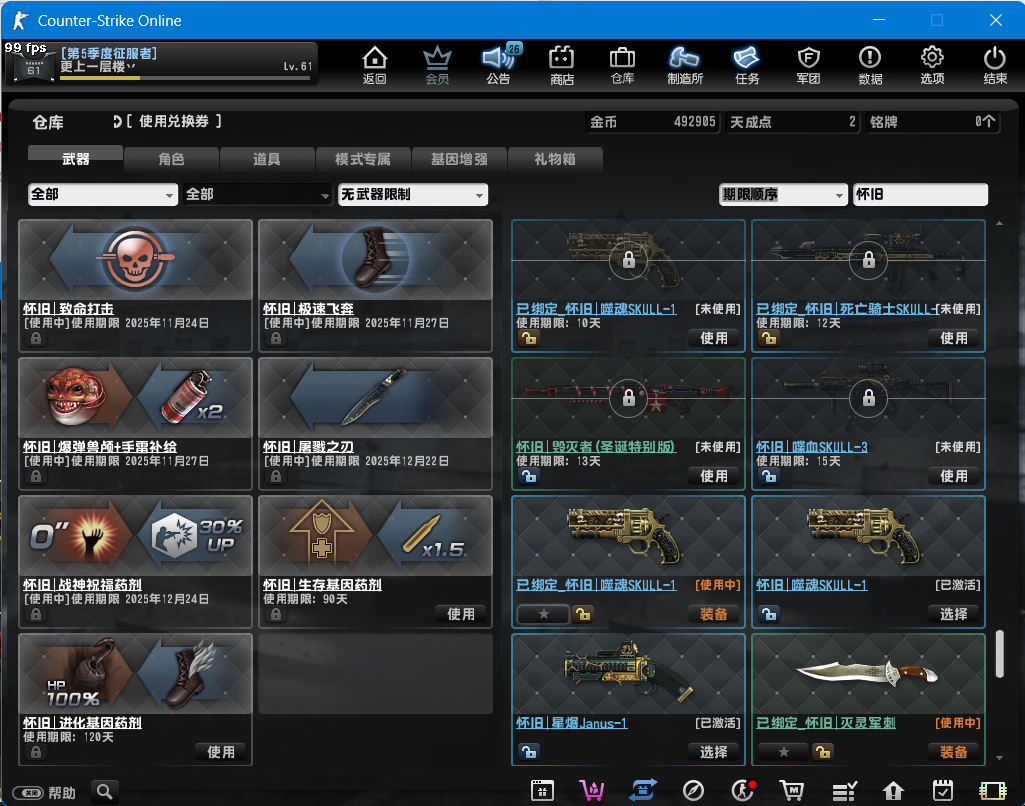Click the 怀旧|战神祝福药剂 item name
The width and height of the screenshot is (1025, 806).
pyautogui.click(x=82, y=584)
